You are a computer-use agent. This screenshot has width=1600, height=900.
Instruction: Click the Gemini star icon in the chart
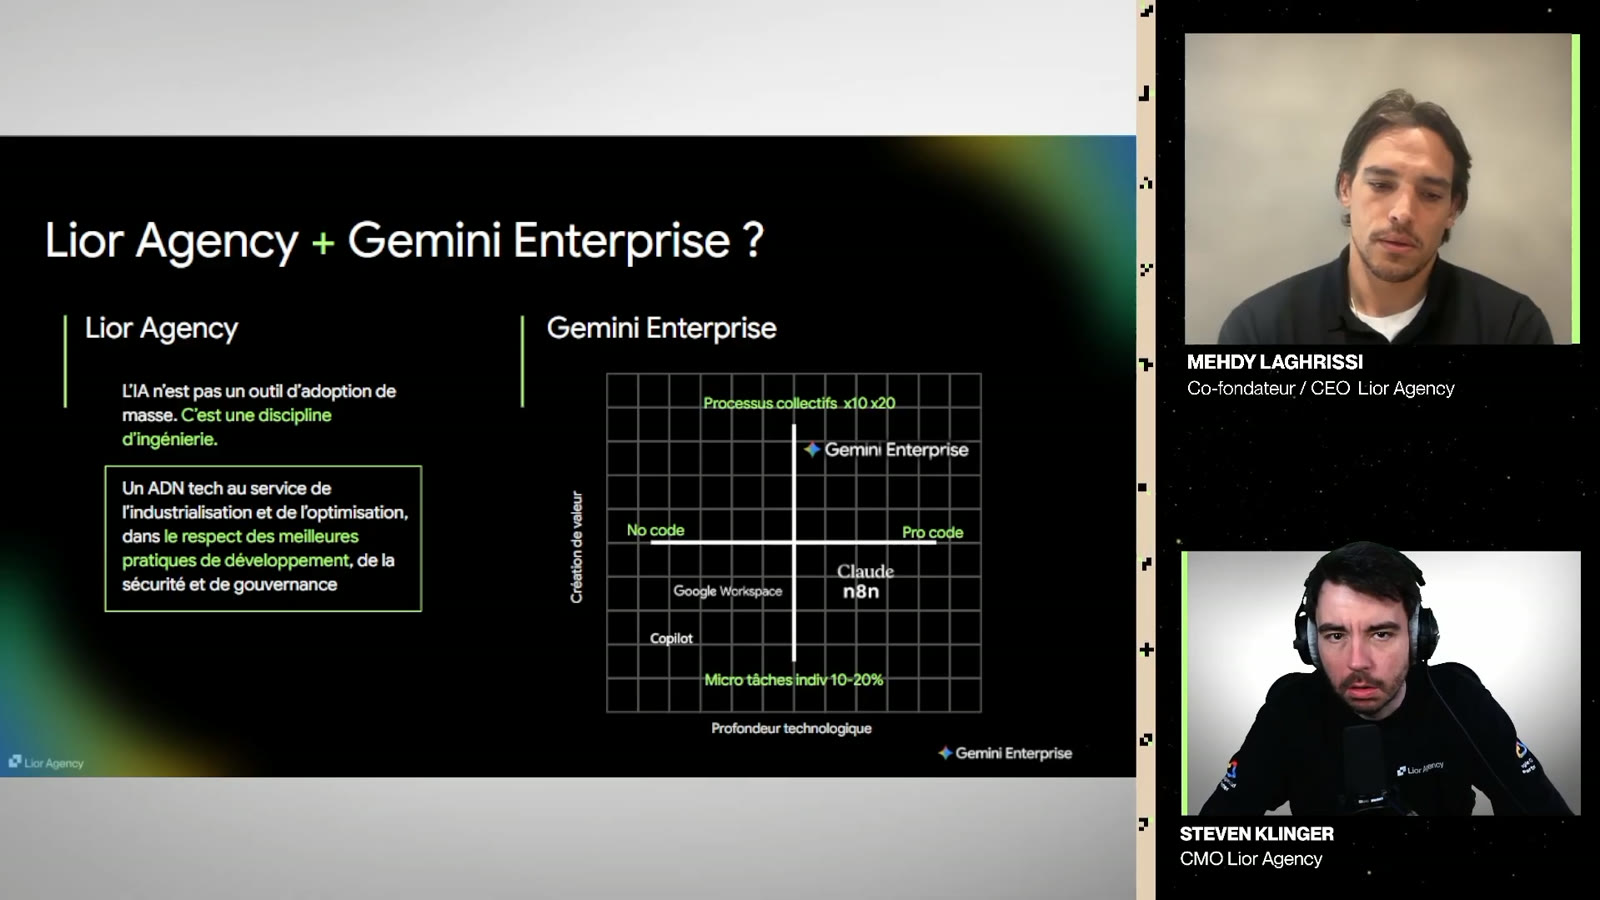(812, 450)
